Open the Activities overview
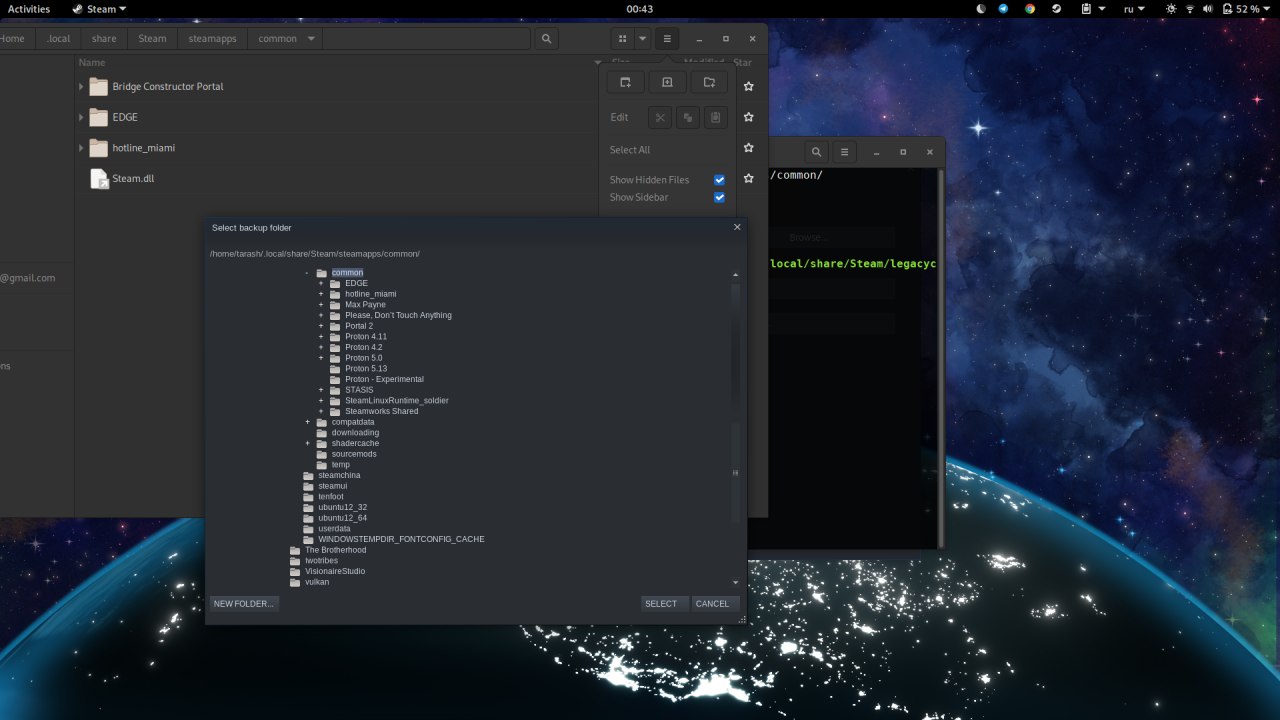Image resolution: width=1280 pixels, height=720 pixels. (x=29, y=9)
